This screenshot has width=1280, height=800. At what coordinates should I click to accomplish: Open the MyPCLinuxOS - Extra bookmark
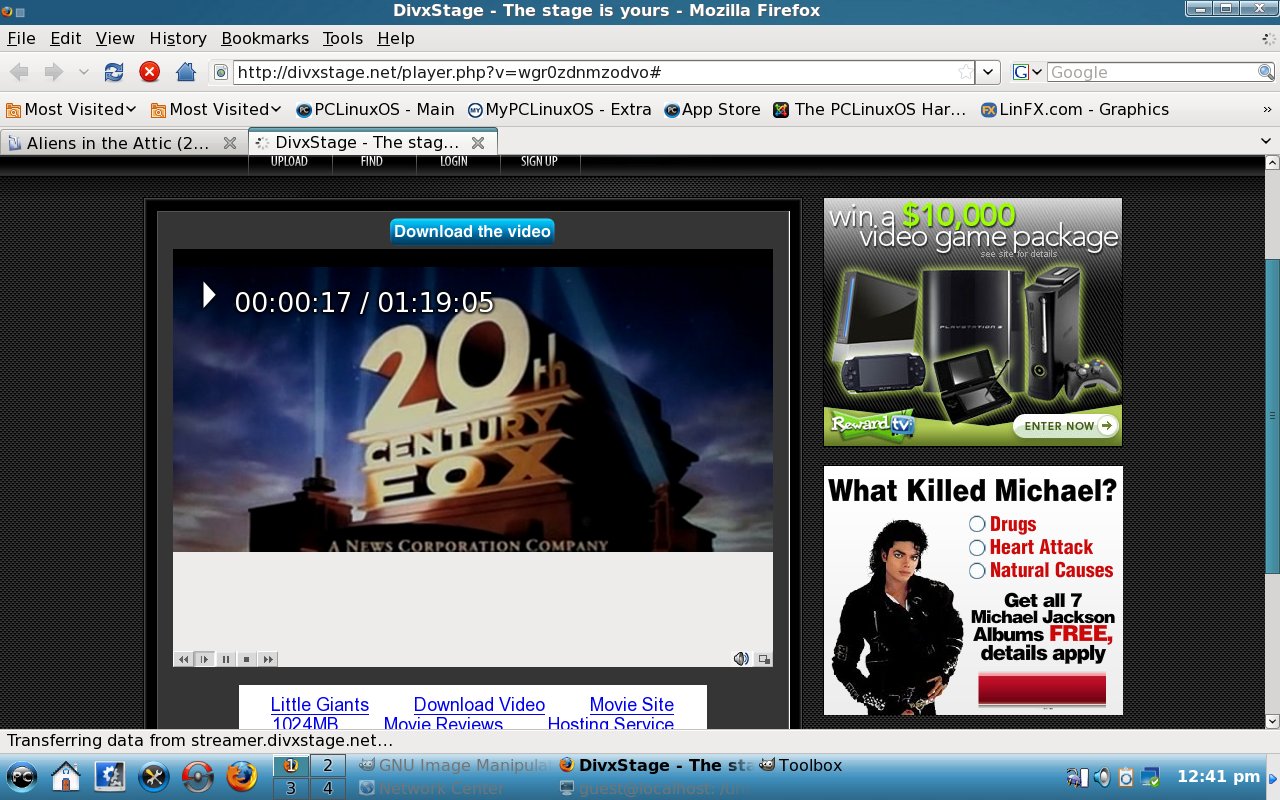pyautogui.click(x=560, y=109)
